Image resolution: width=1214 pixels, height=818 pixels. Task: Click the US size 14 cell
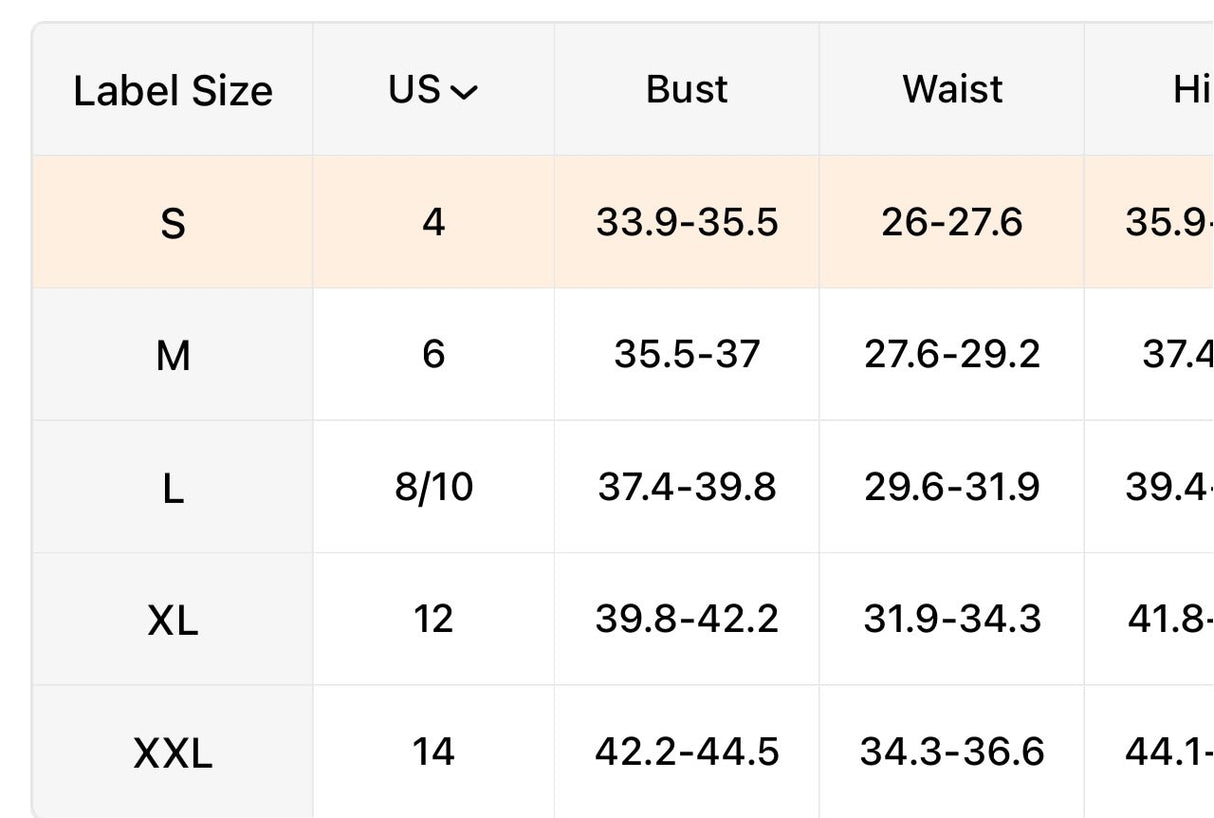click(x=433, y=751)
